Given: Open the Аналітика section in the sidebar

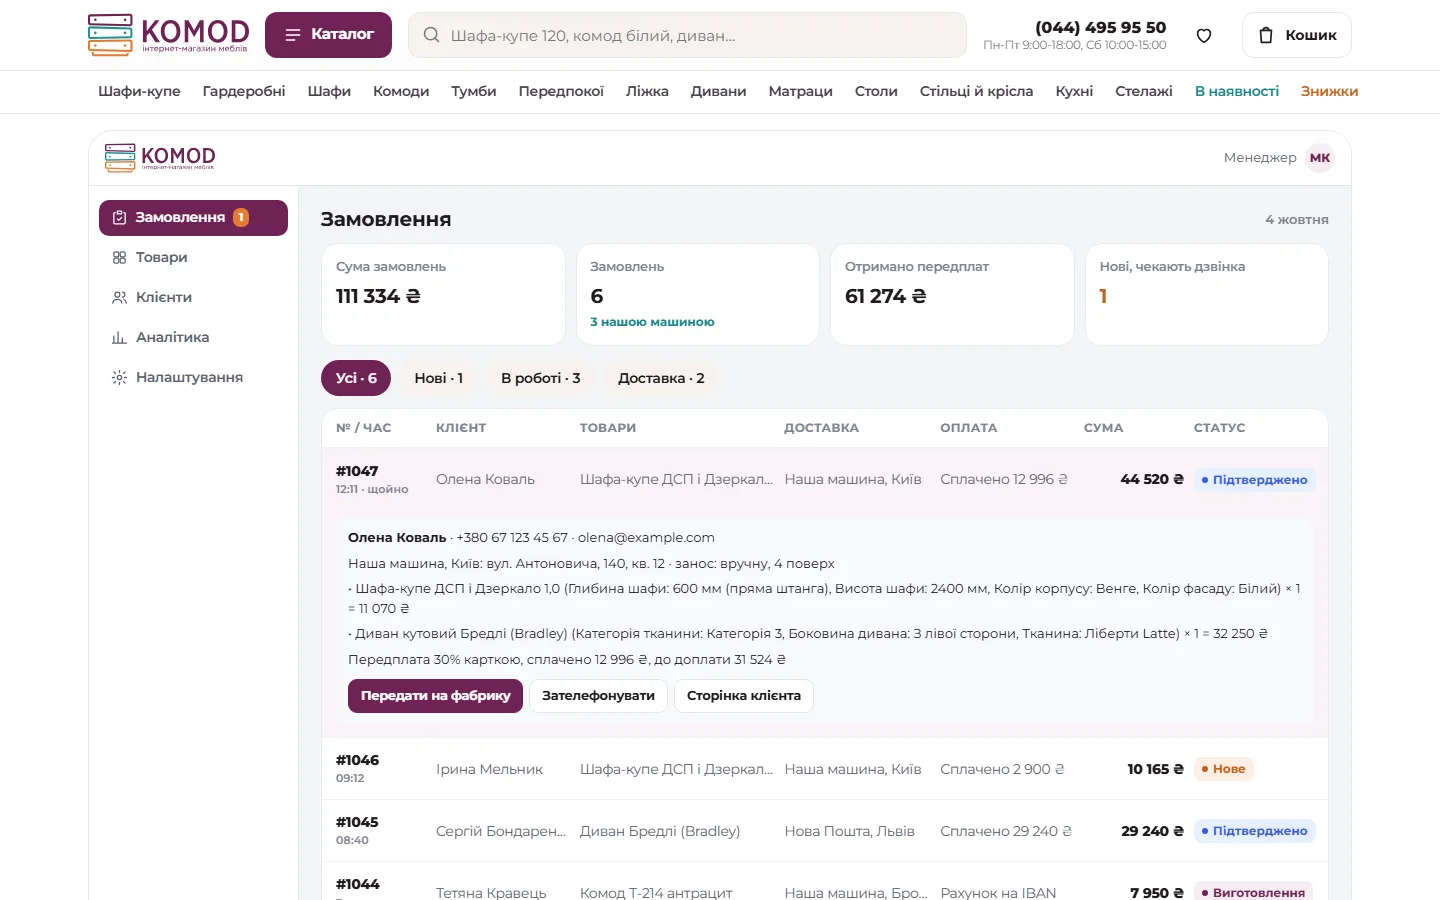Looking at the screenshot, I should 193,337.
